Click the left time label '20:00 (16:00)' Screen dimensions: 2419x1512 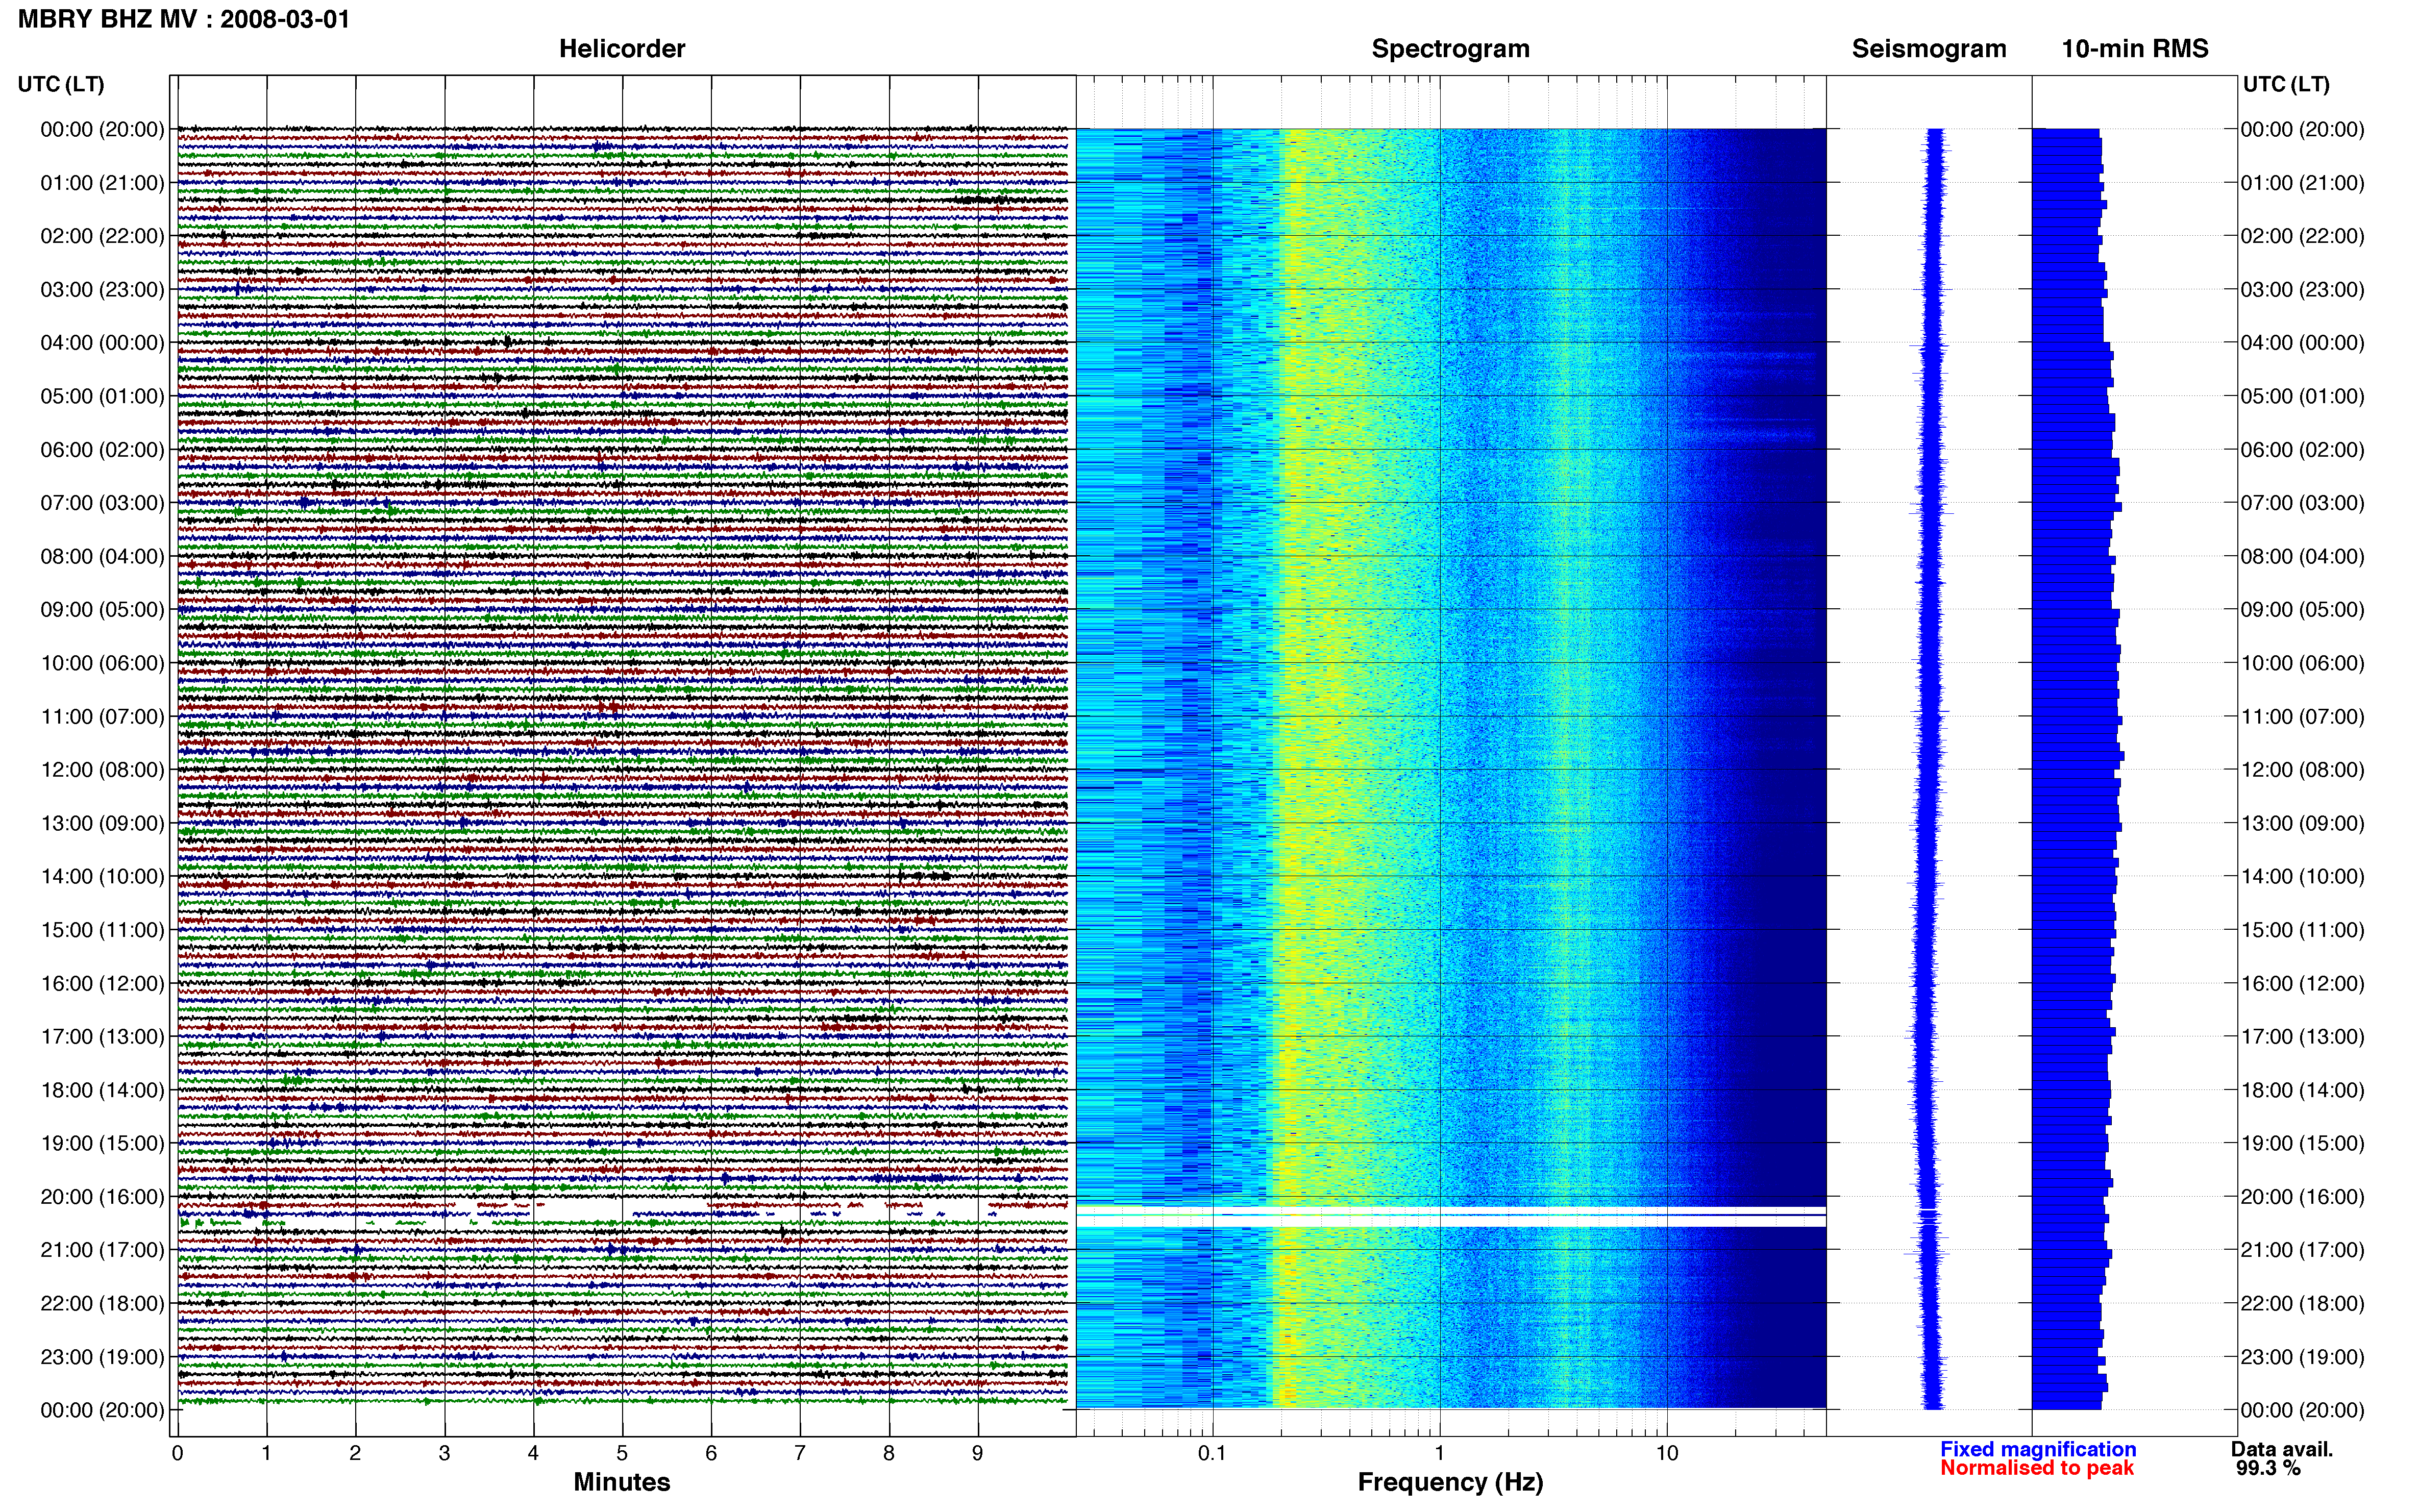pos(102,1197)
